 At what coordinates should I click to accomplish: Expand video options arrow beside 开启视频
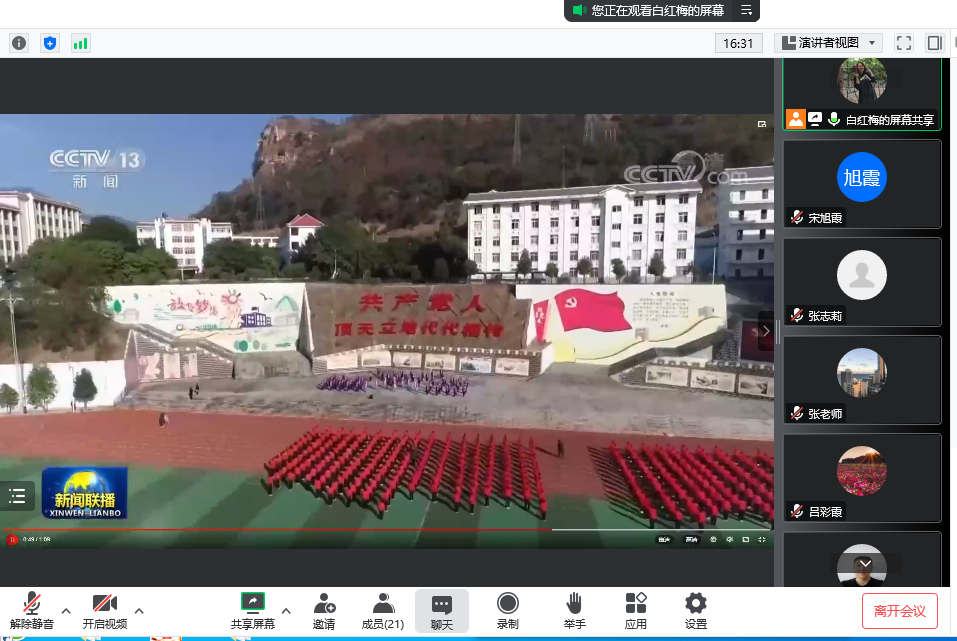point(139,610)
